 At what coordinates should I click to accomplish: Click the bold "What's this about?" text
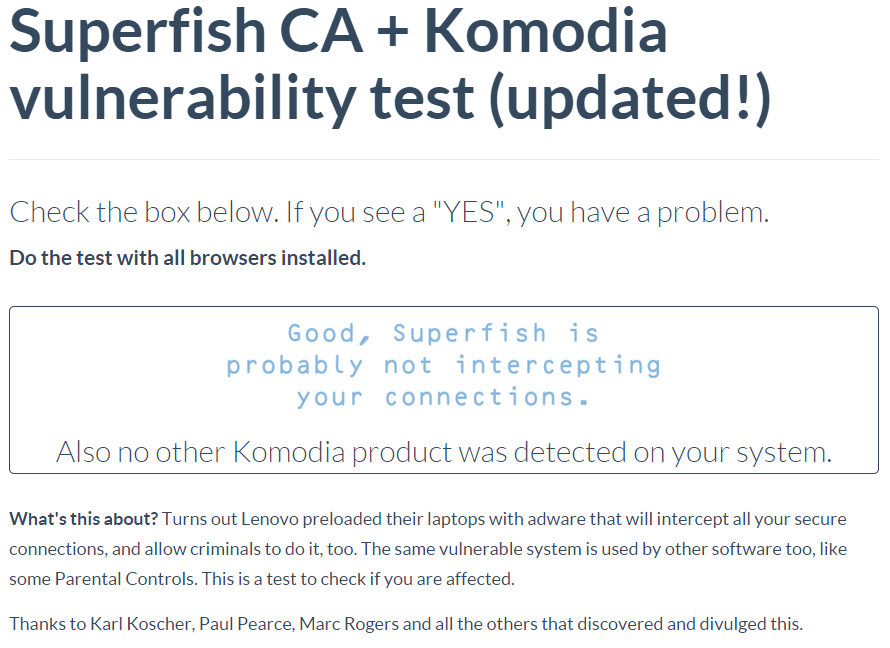tap(83, 519)
